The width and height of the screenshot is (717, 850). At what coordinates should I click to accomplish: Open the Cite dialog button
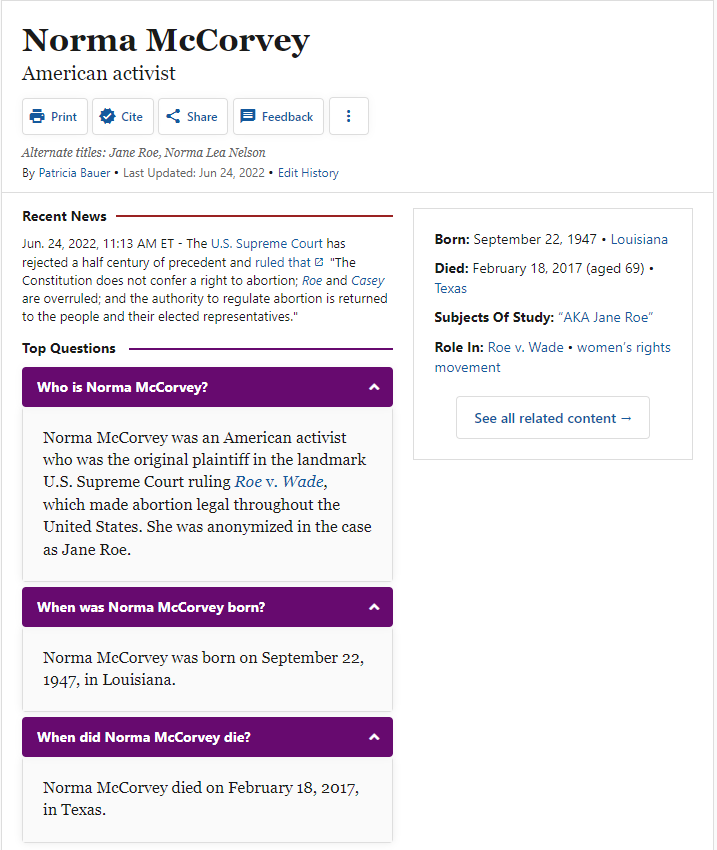(x=122, y=117)
